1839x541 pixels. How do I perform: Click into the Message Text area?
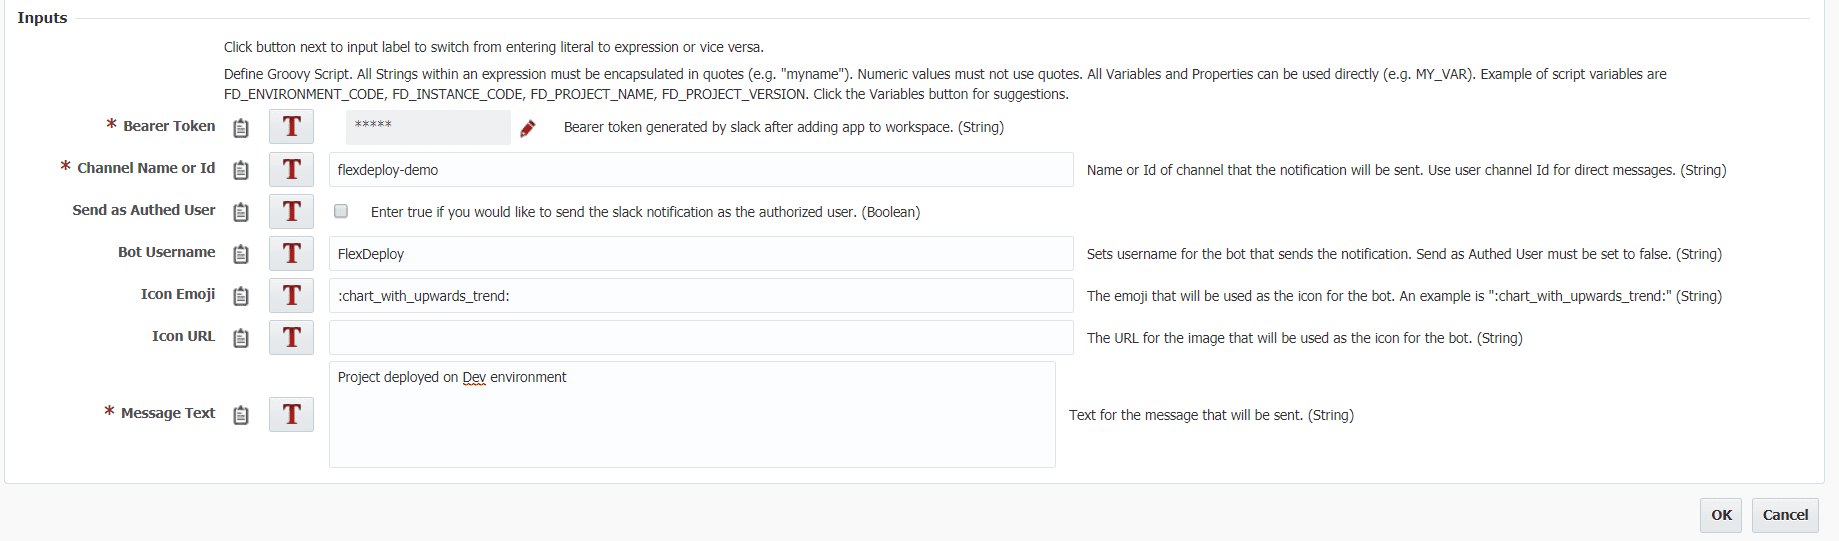point(692,414)
